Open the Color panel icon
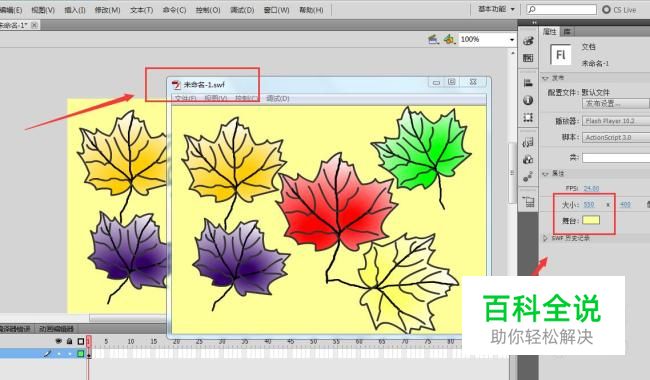 pos(528,41)
